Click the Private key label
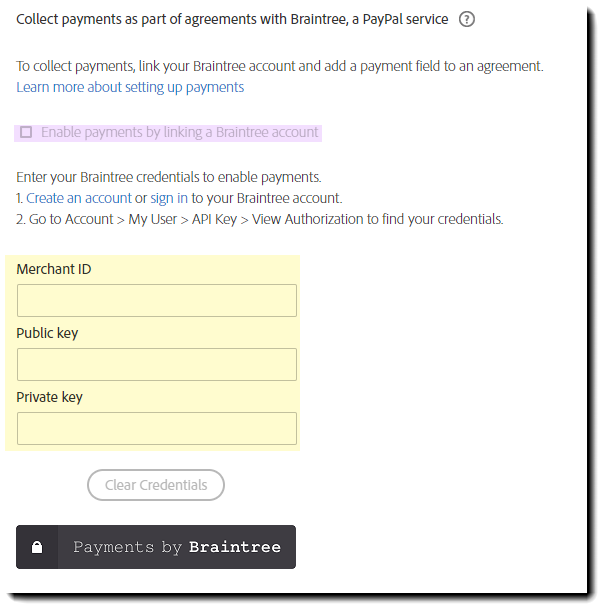 pyautogui.click(x=50, y=397)
